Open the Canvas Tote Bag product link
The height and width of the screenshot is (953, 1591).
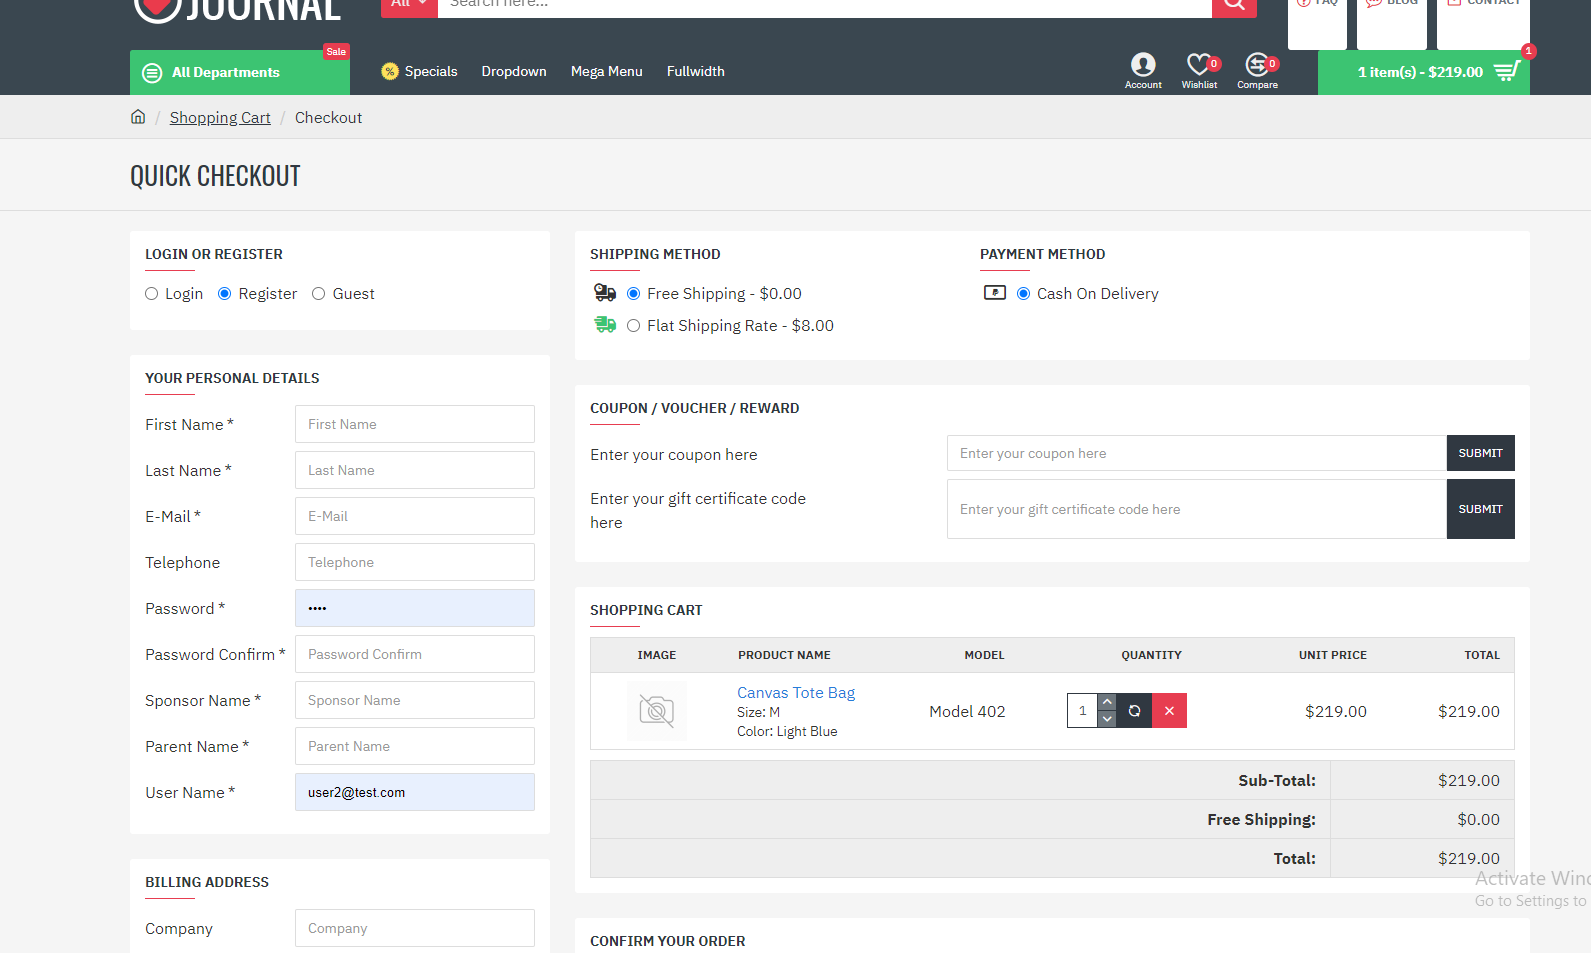[796, 693]
